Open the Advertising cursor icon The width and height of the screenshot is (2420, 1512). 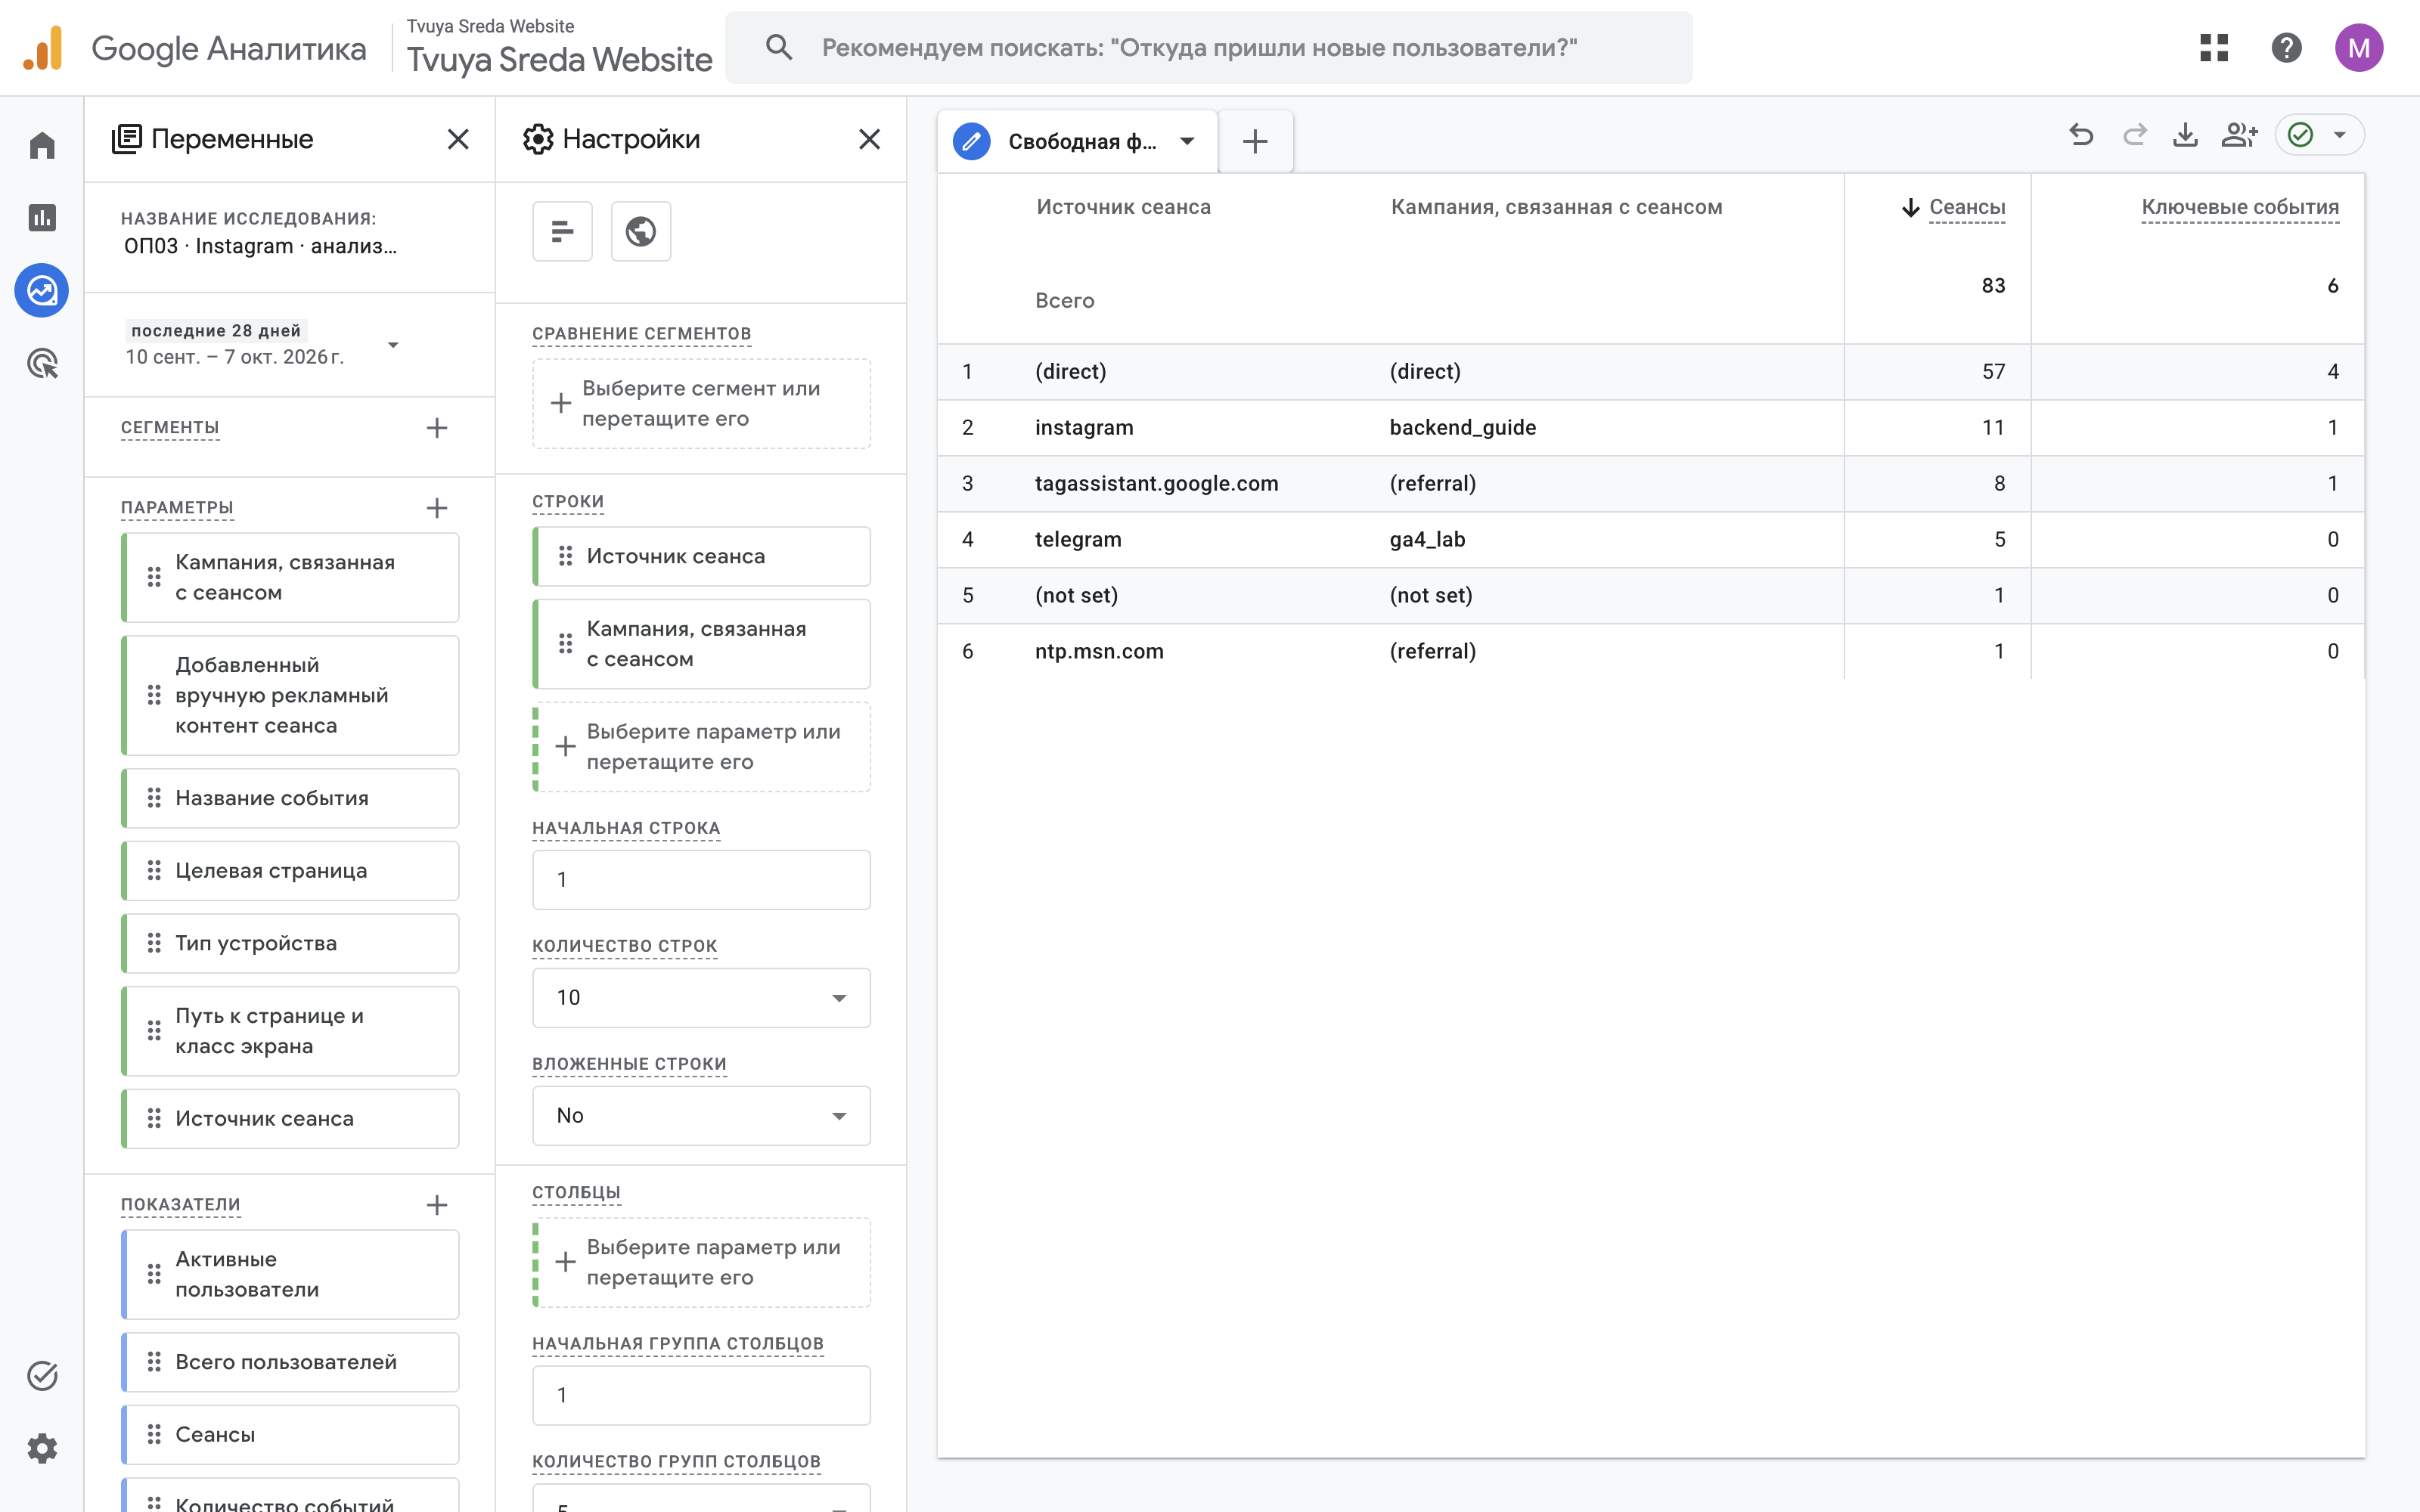pyautogui.click(x=42, y=364)
